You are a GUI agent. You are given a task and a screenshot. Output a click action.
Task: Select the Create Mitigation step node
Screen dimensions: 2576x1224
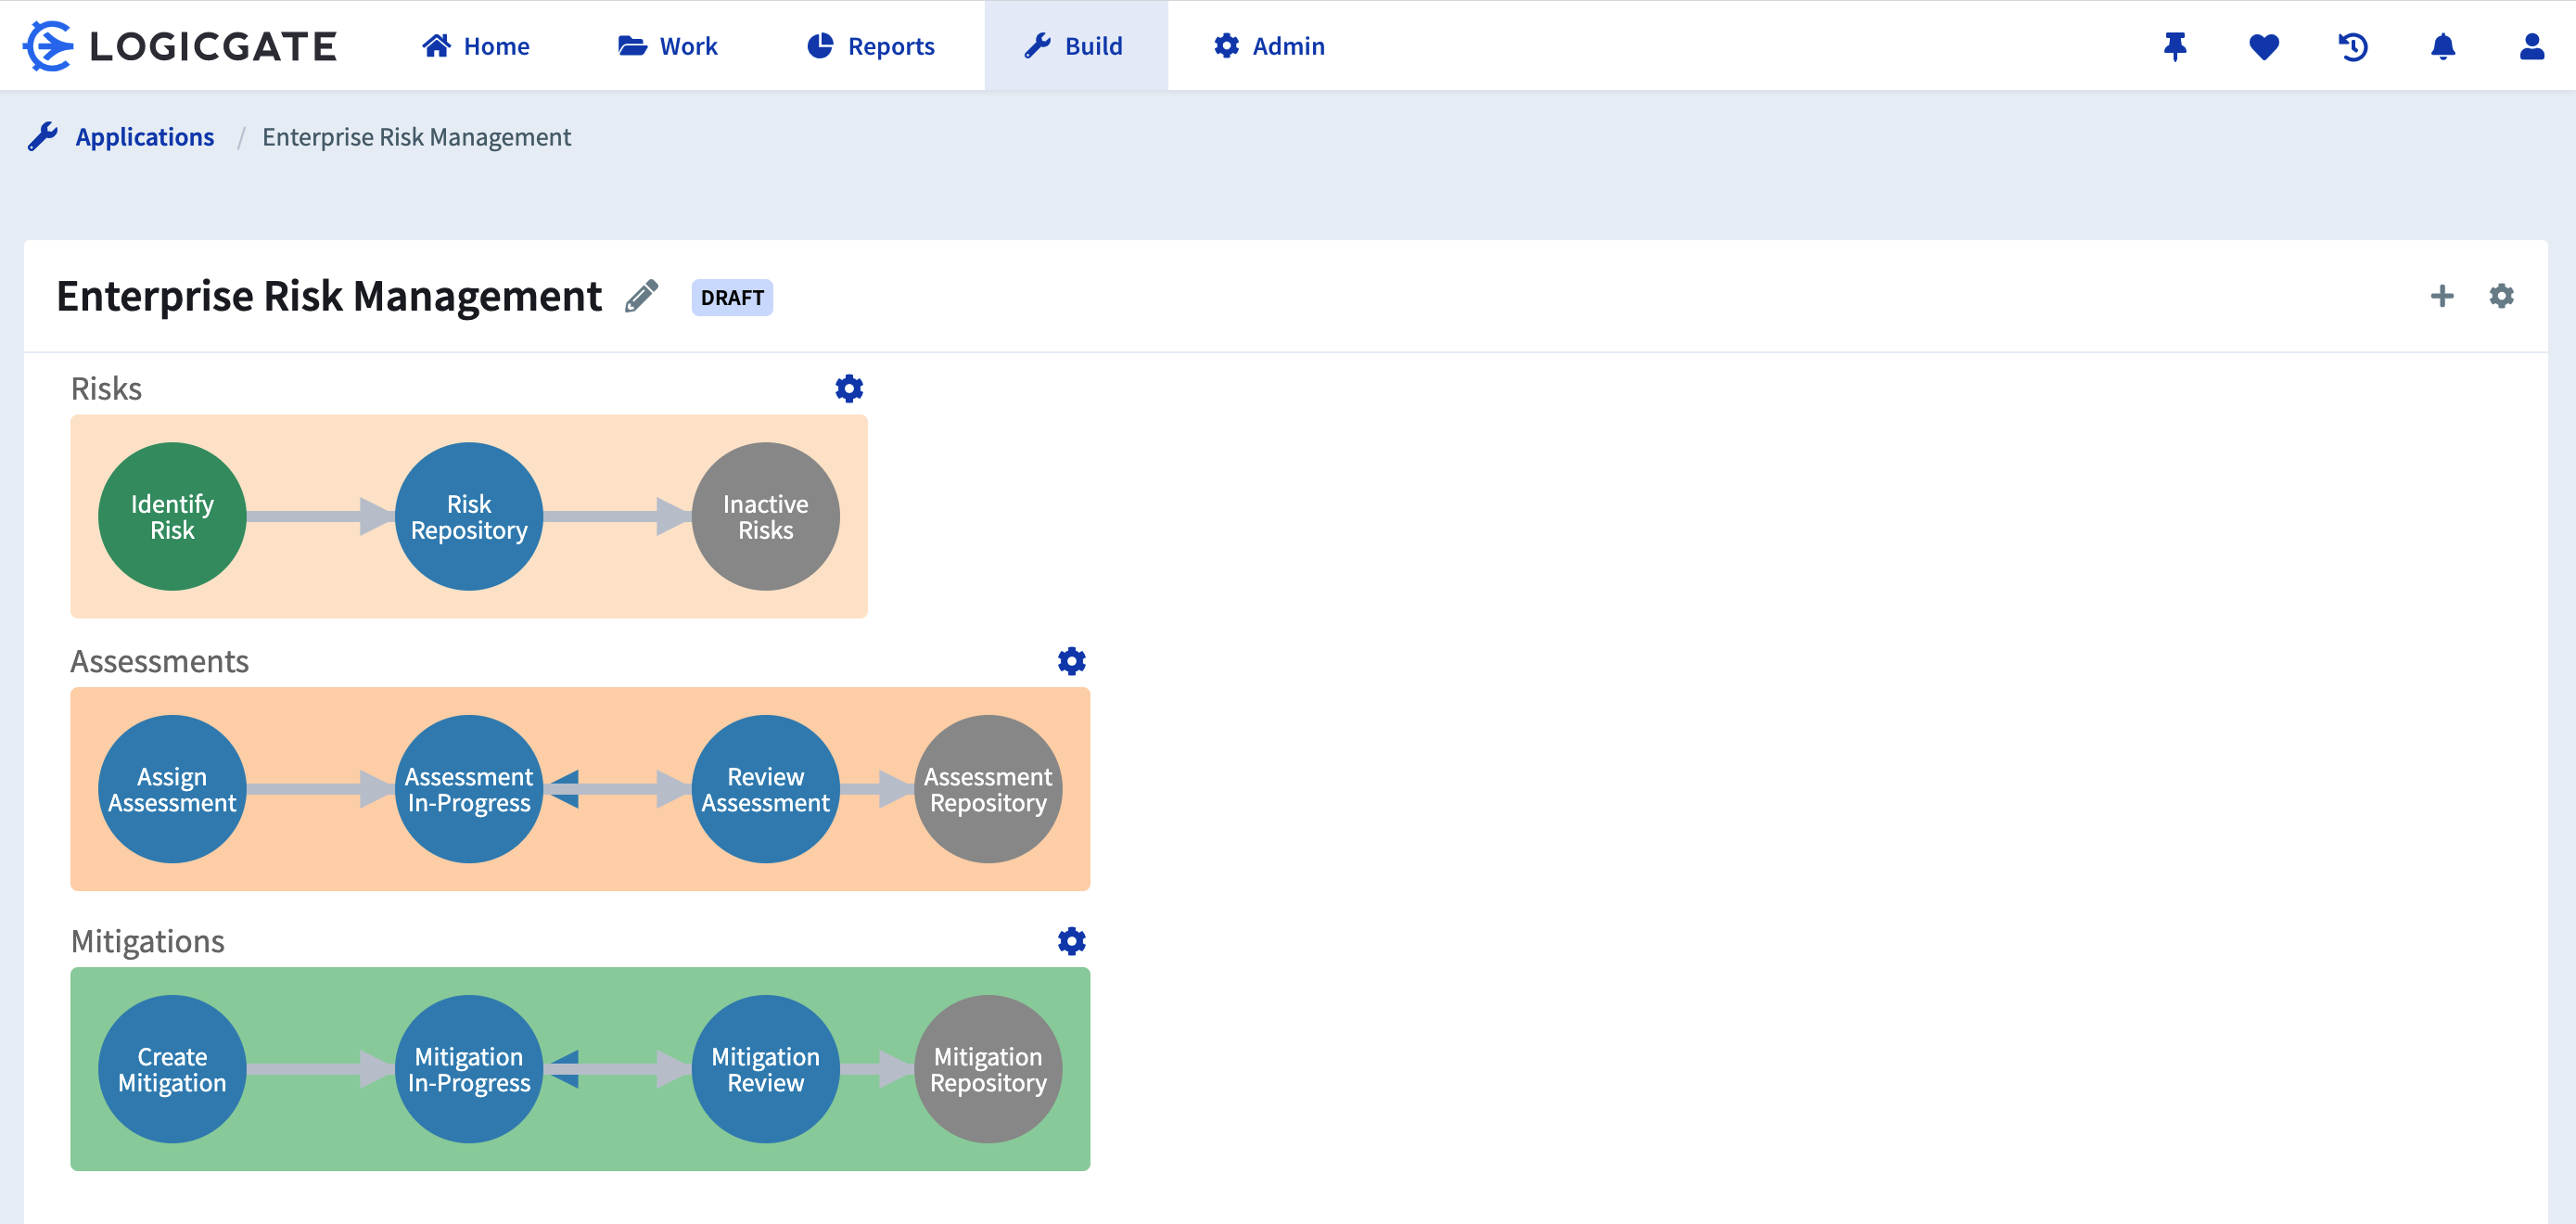pos(172,1069)
